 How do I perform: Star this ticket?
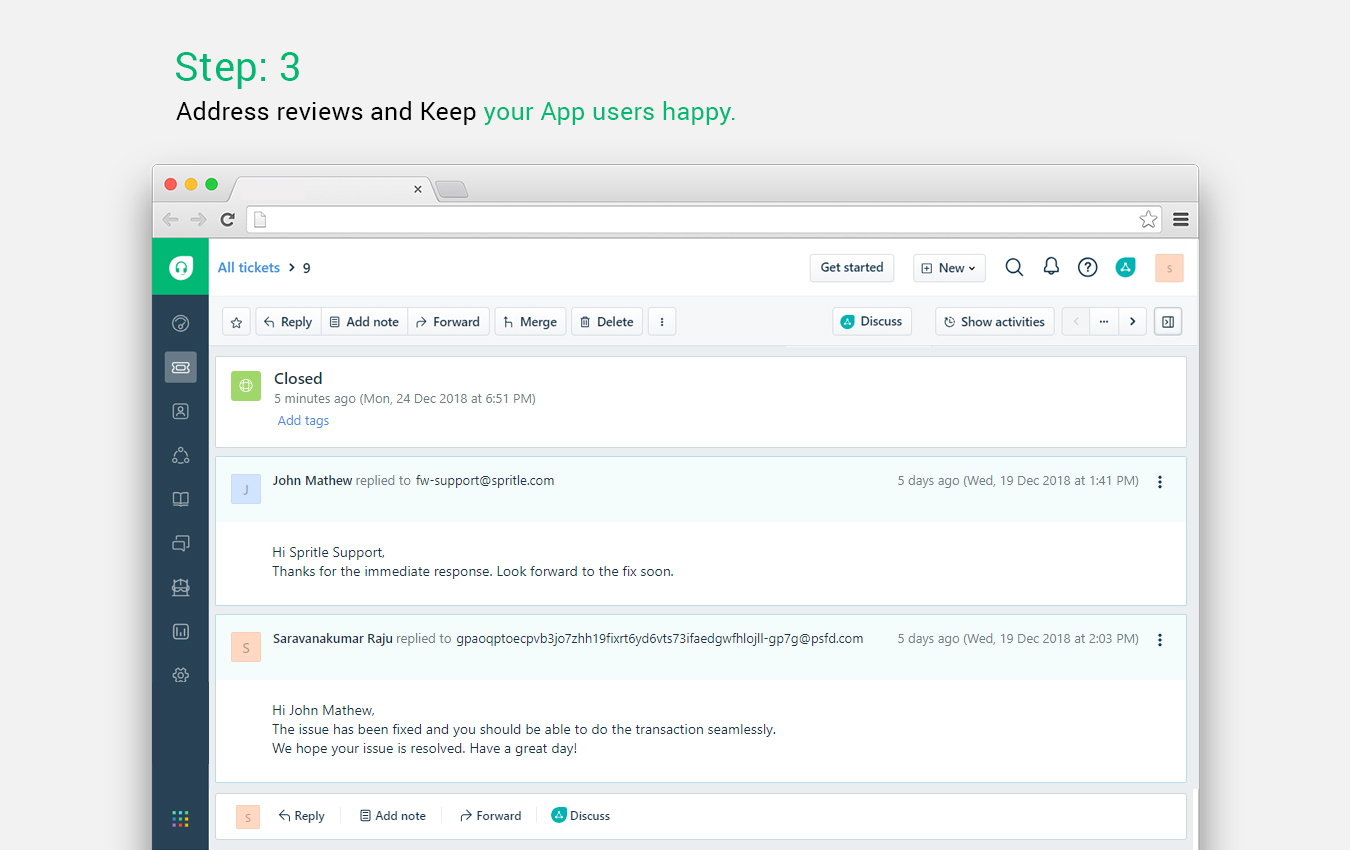(x=236, y=322)
